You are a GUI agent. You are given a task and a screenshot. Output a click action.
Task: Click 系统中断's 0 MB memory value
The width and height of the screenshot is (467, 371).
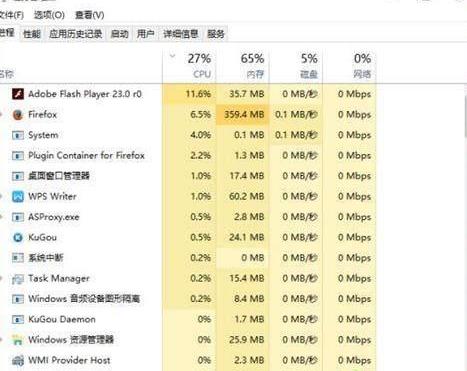coord(253,258)
